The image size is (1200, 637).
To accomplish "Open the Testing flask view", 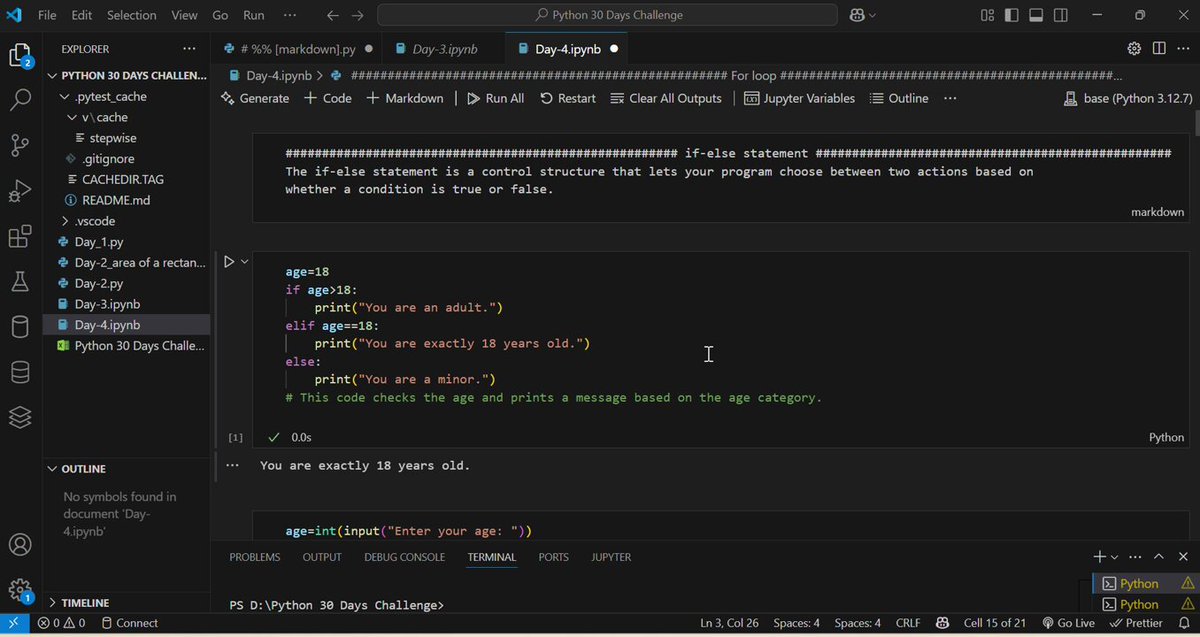I will (21, 282).
